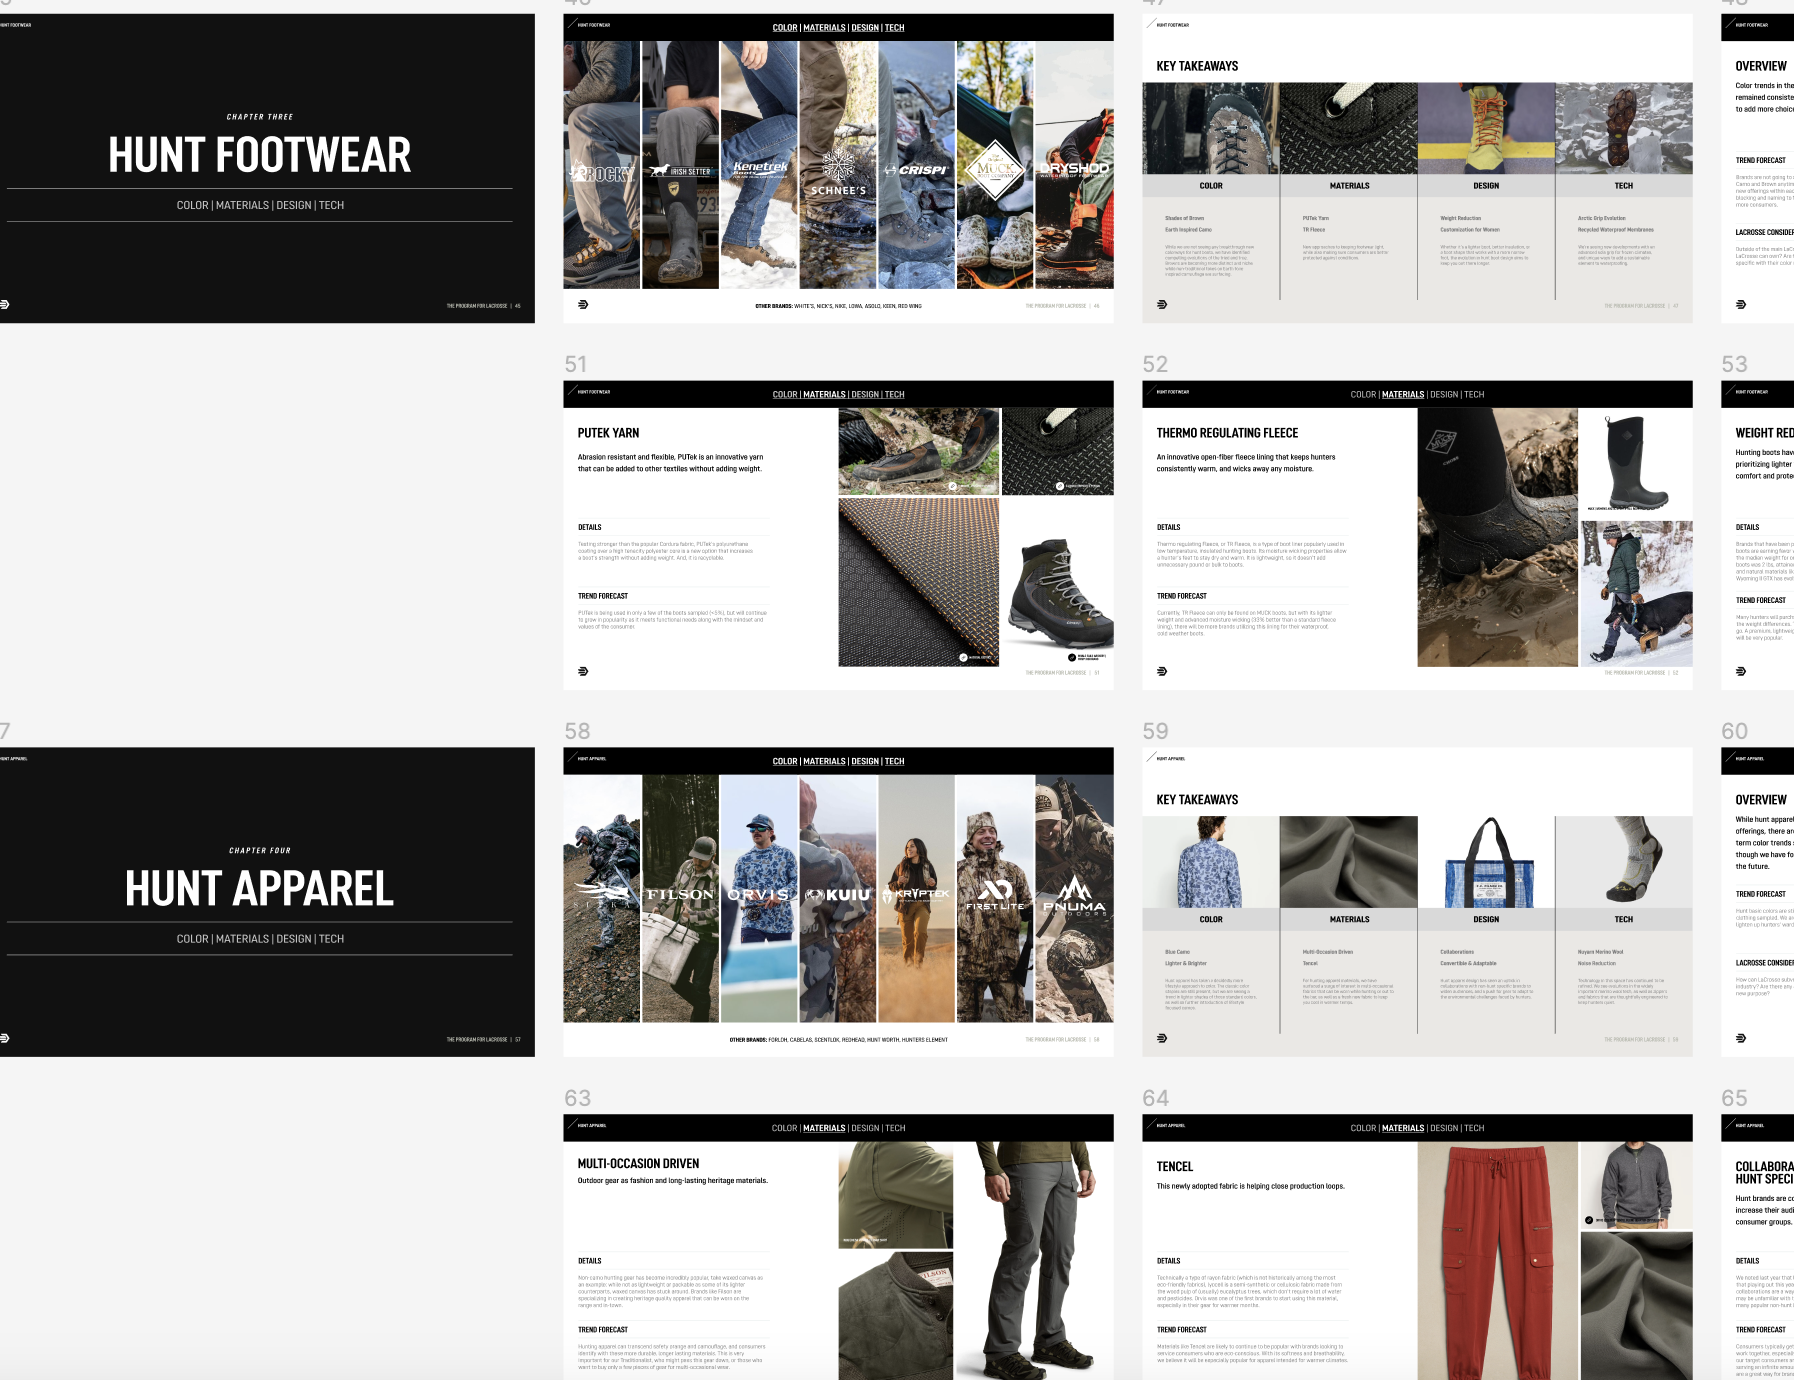Select frame number label 52
This screenshot has width=1794, height=1380.
(x=1155, y=365)
